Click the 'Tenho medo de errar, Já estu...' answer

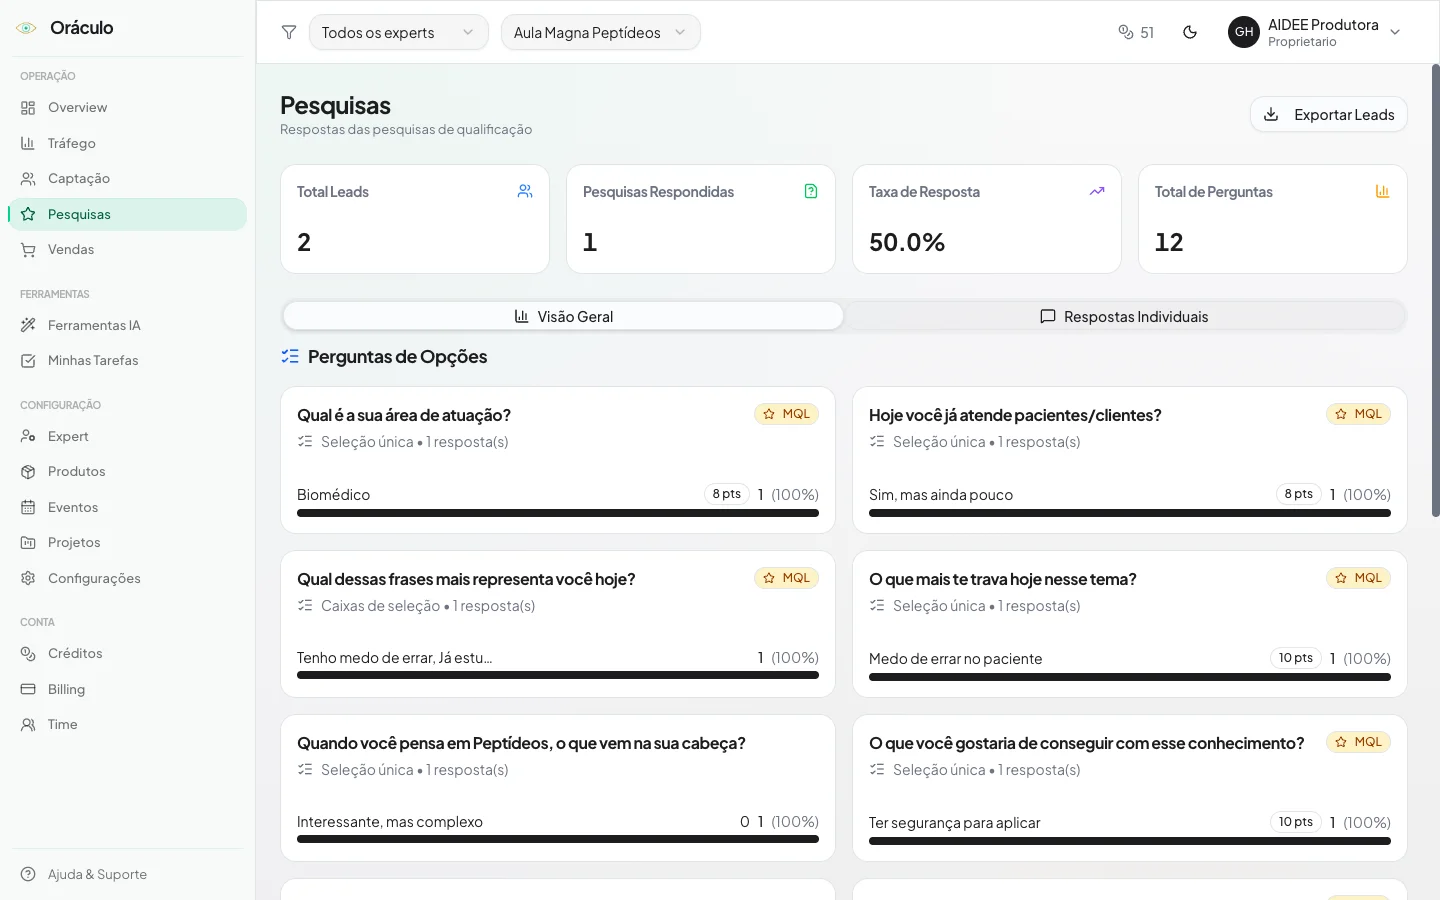click(394, 658)
